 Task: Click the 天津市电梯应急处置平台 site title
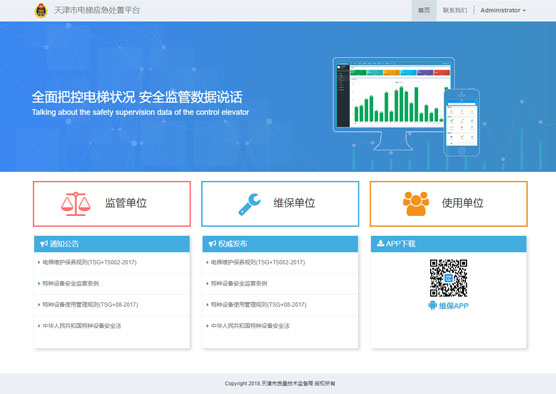coord(97,10)
